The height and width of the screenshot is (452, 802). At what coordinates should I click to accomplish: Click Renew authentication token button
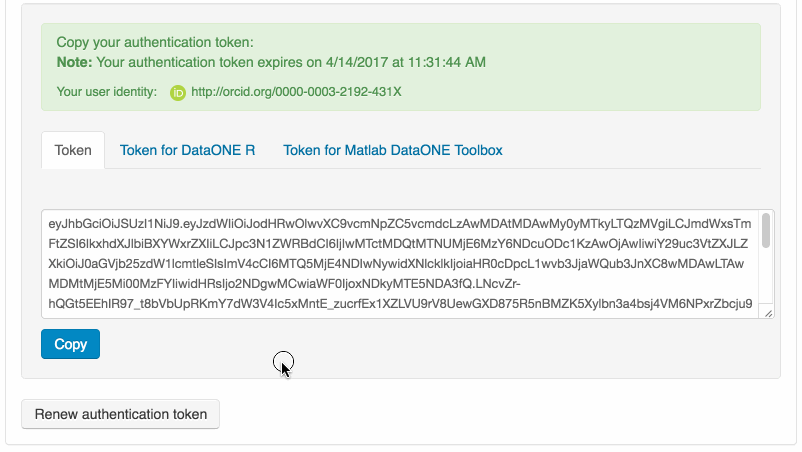coord(120,414)
